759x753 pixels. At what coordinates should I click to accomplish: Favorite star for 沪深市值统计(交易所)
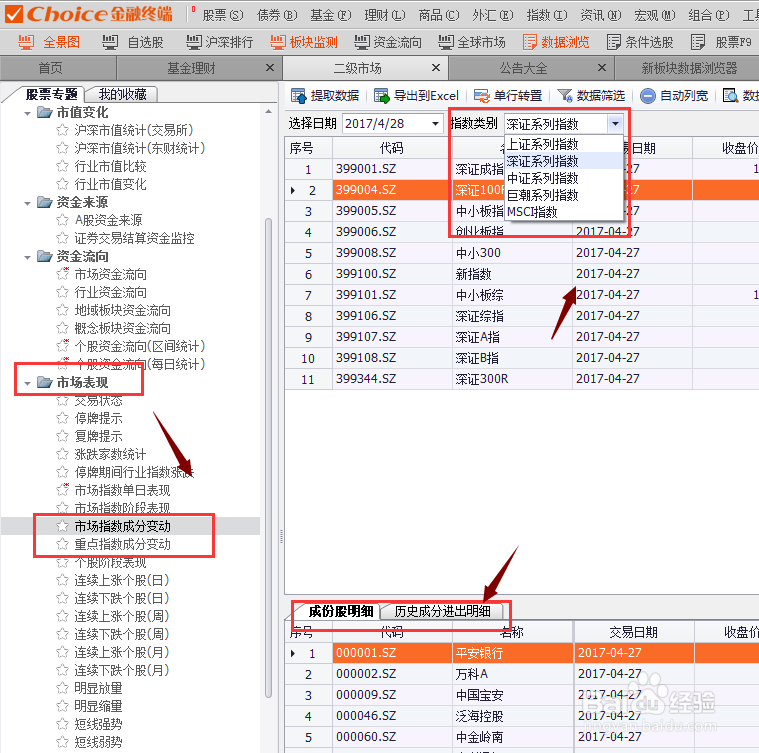[x=62, y=130]
